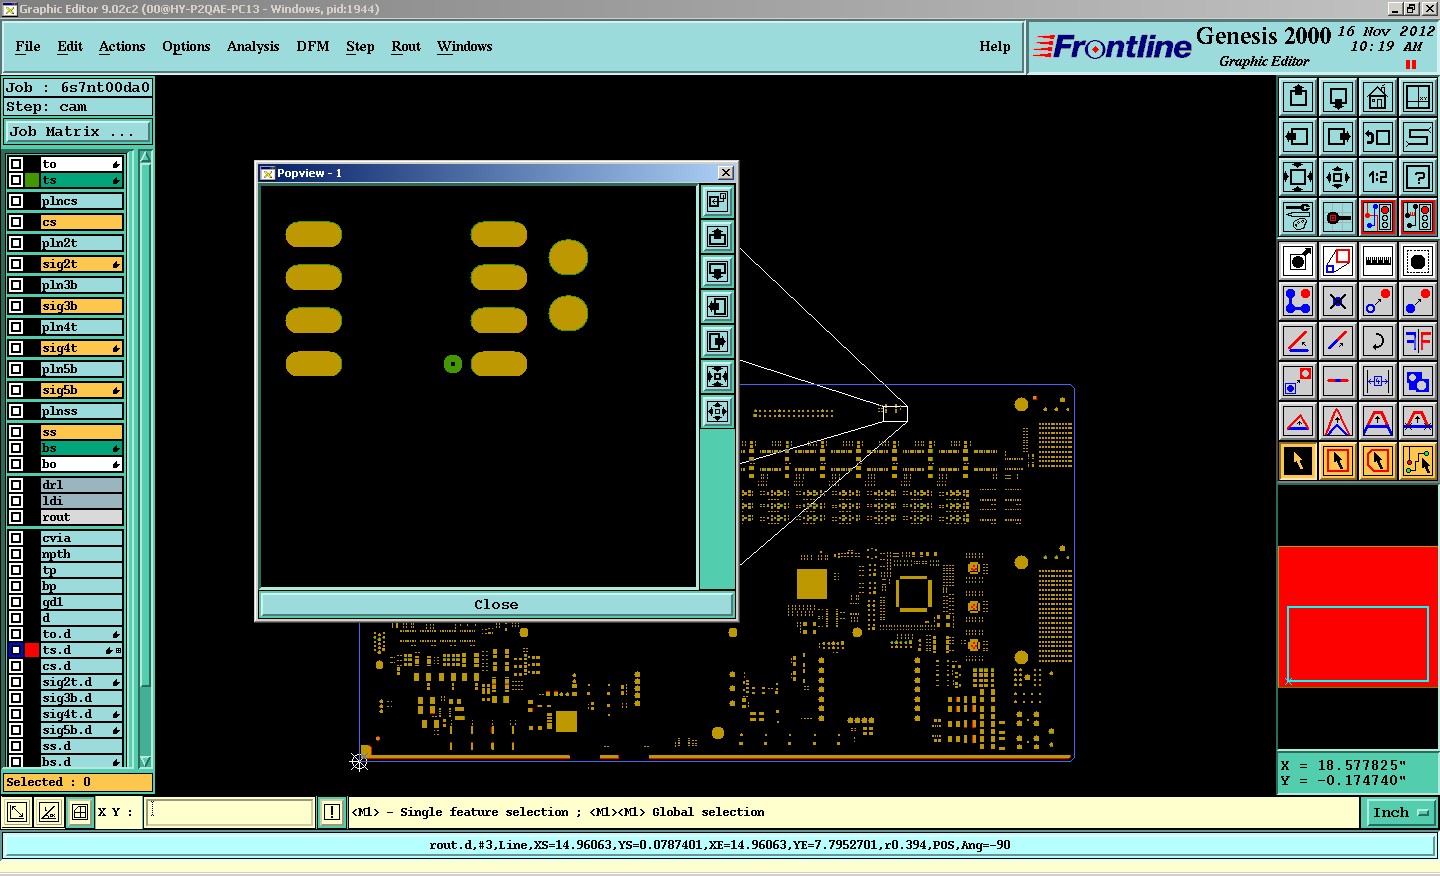Open the DFM menu
This screenshot has height=876, width=1440.
(313, 46)
